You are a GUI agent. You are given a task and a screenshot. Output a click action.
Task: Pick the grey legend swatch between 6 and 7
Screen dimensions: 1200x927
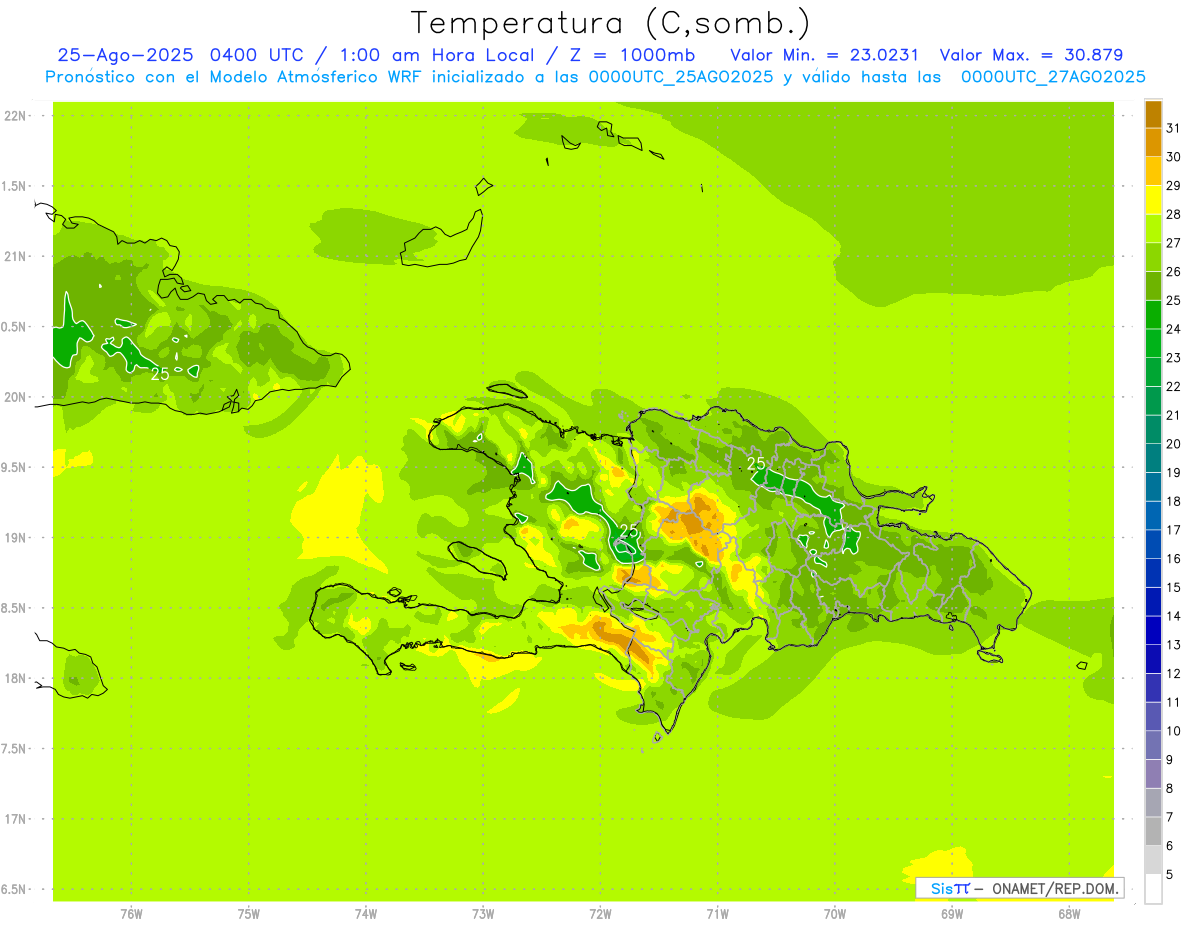(x=1153, y=832)
